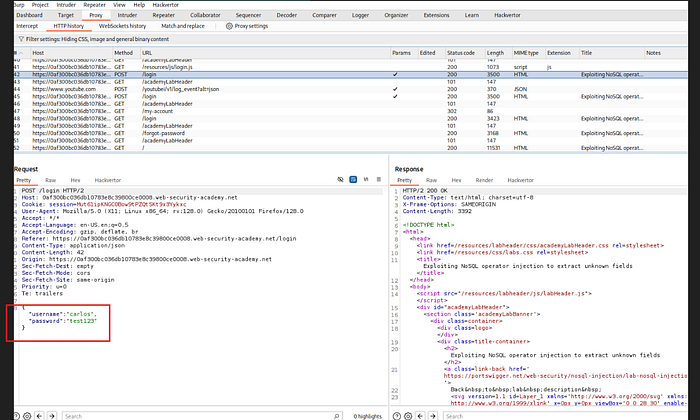Click the filter settings bar text
The image size is (700, 420).
[x=97, y=39]
